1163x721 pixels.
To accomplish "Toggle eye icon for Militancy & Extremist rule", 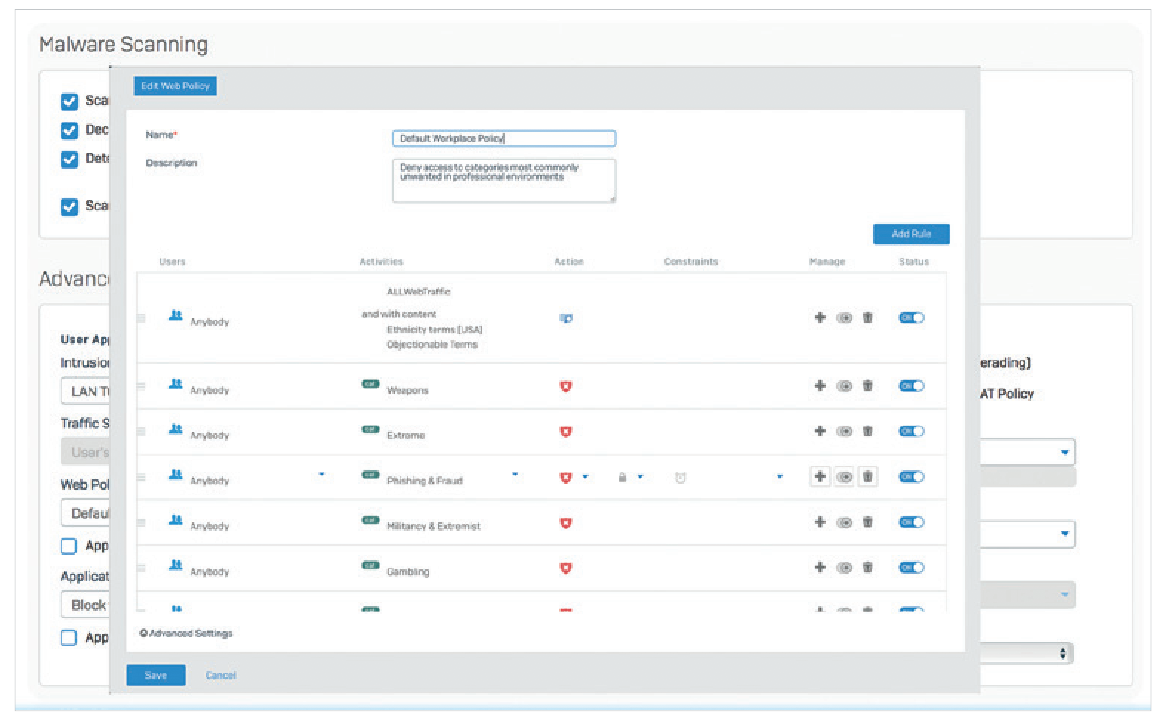I will tap(844, 522).
